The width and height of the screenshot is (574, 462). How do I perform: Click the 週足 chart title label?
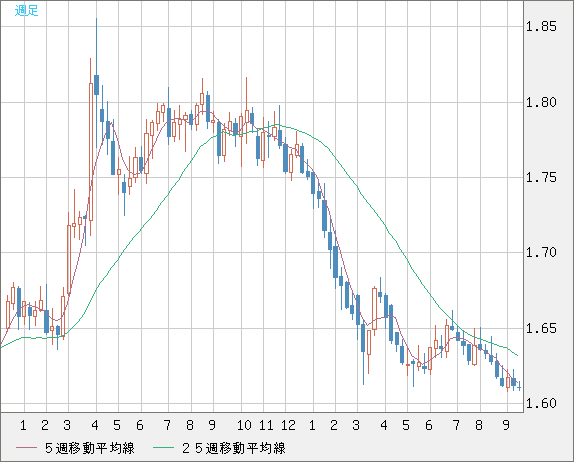click(26, 10)
